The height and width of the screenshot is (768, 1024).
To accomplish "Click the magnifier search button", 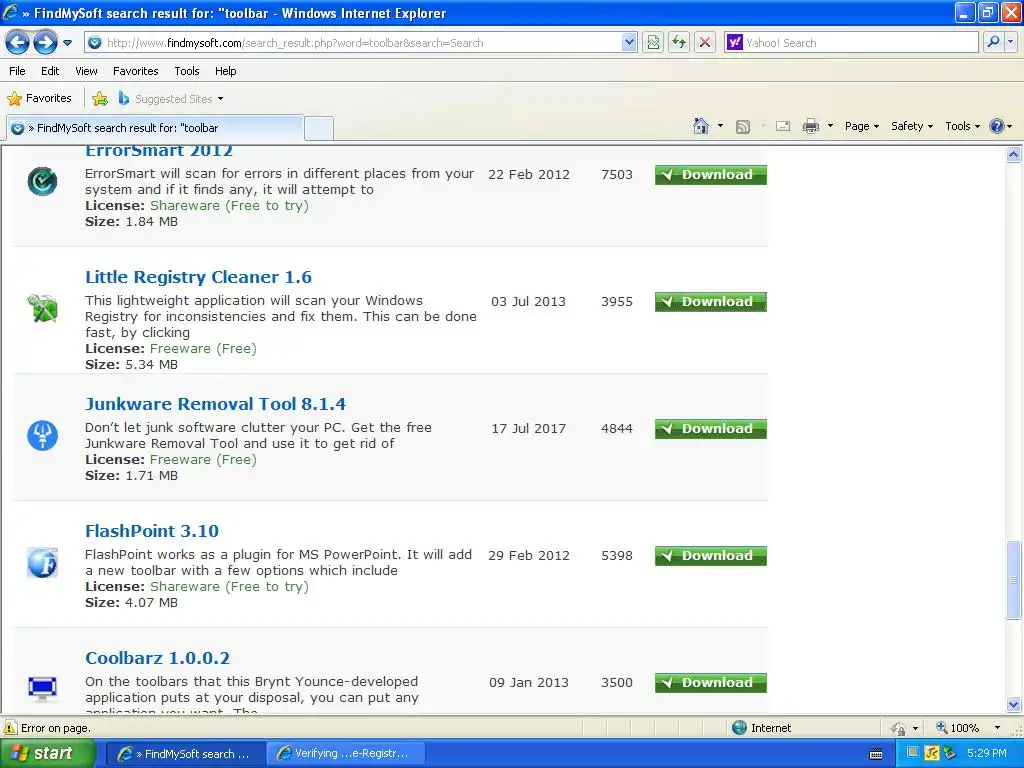I will pos(993,42).
